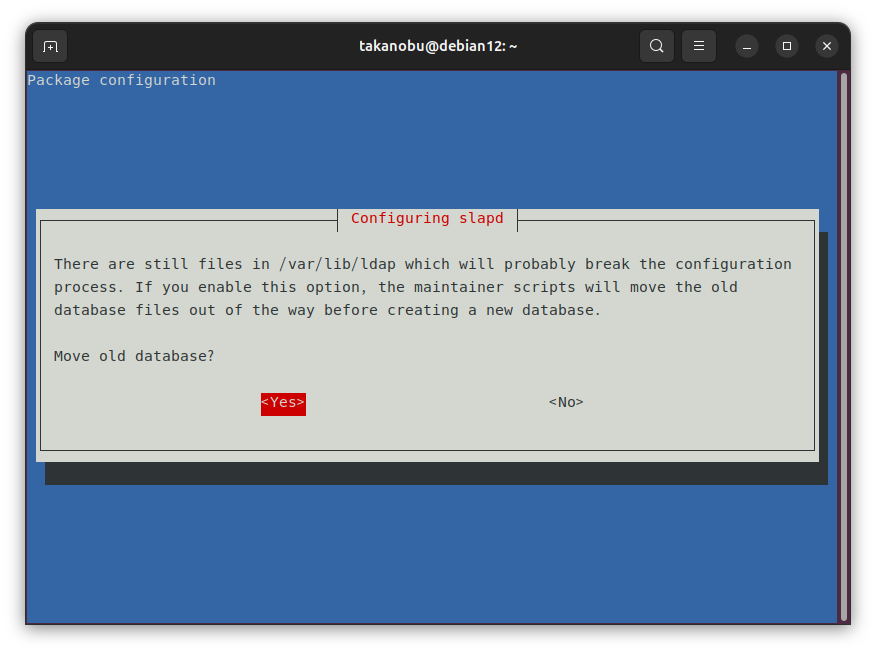Select <Yes> to move old database
The height and width of the screenshot is (653, 876).
283,402
